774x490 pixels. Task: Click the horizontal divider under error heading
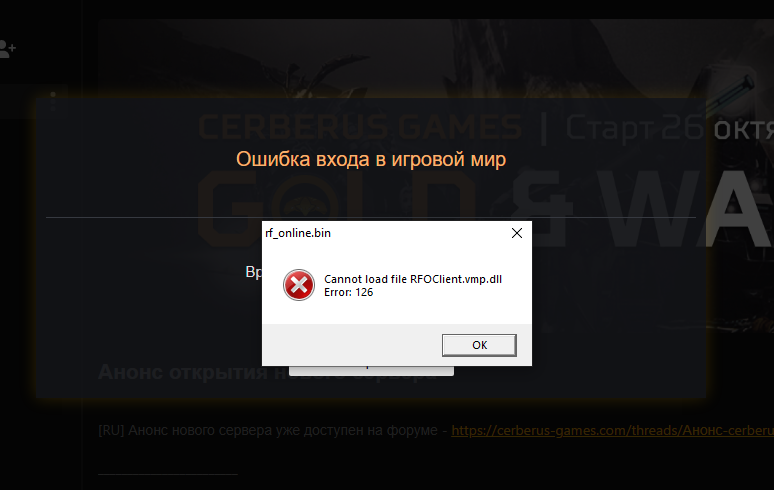click(x=371, y=217)
